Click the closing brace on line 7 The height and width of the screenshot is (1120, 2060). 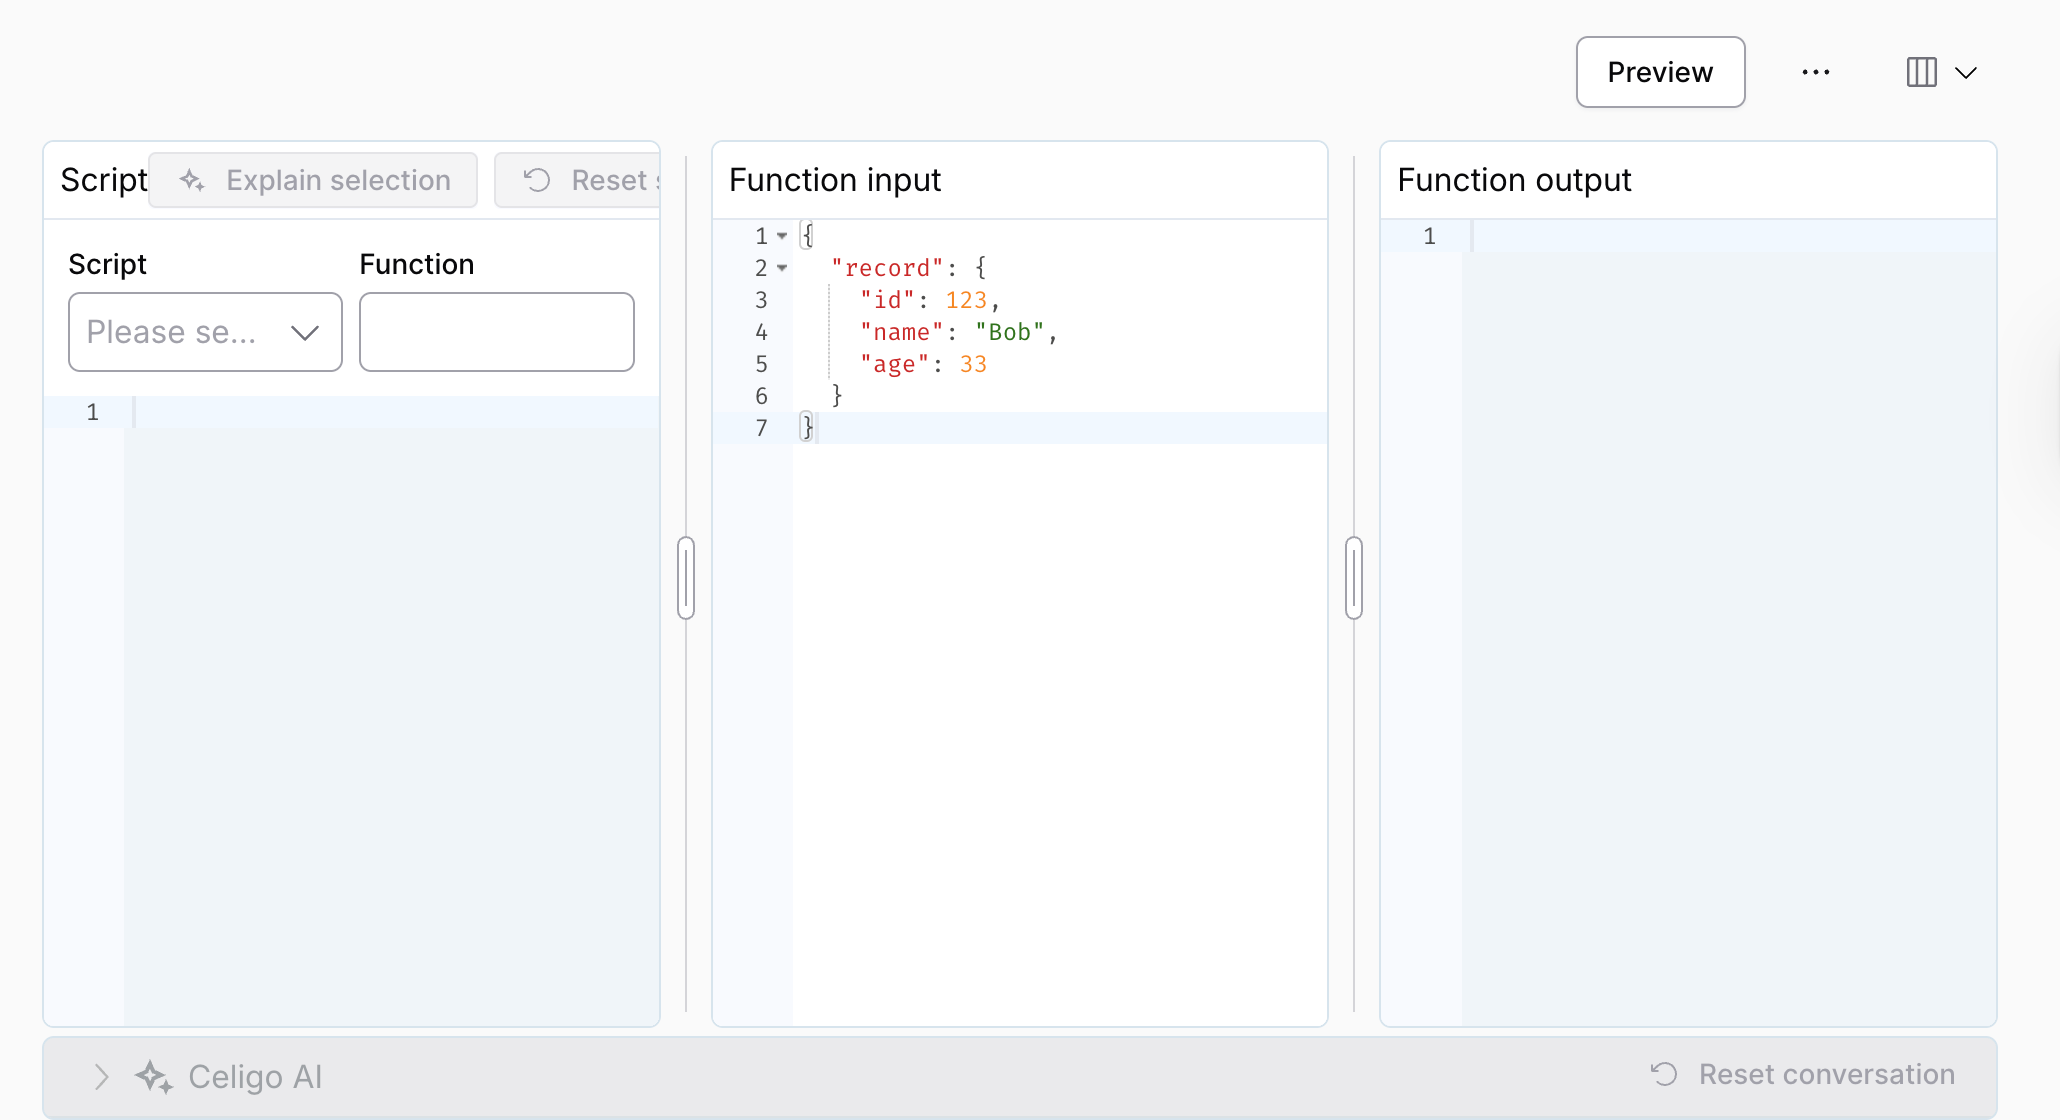pyautogui.click(x=808, y=428)
